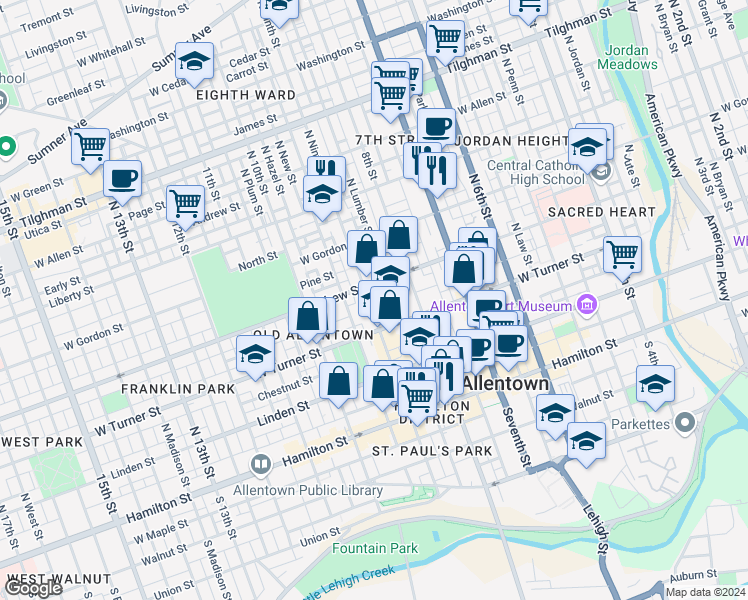Select the Utica St label
The height and width of the screenshot is (600, 748).
[x=43, y=229]
